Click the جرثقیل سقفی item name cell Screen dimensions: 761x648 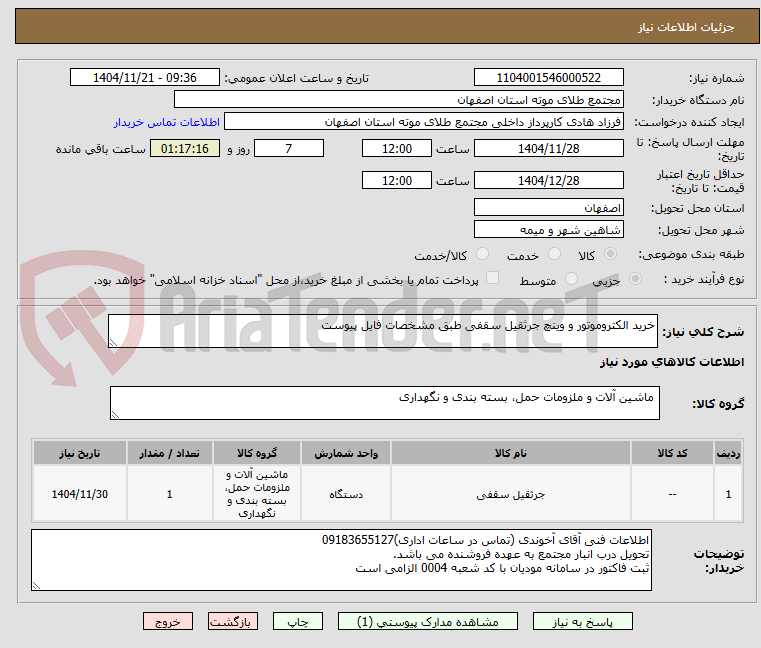pos(511,494)
